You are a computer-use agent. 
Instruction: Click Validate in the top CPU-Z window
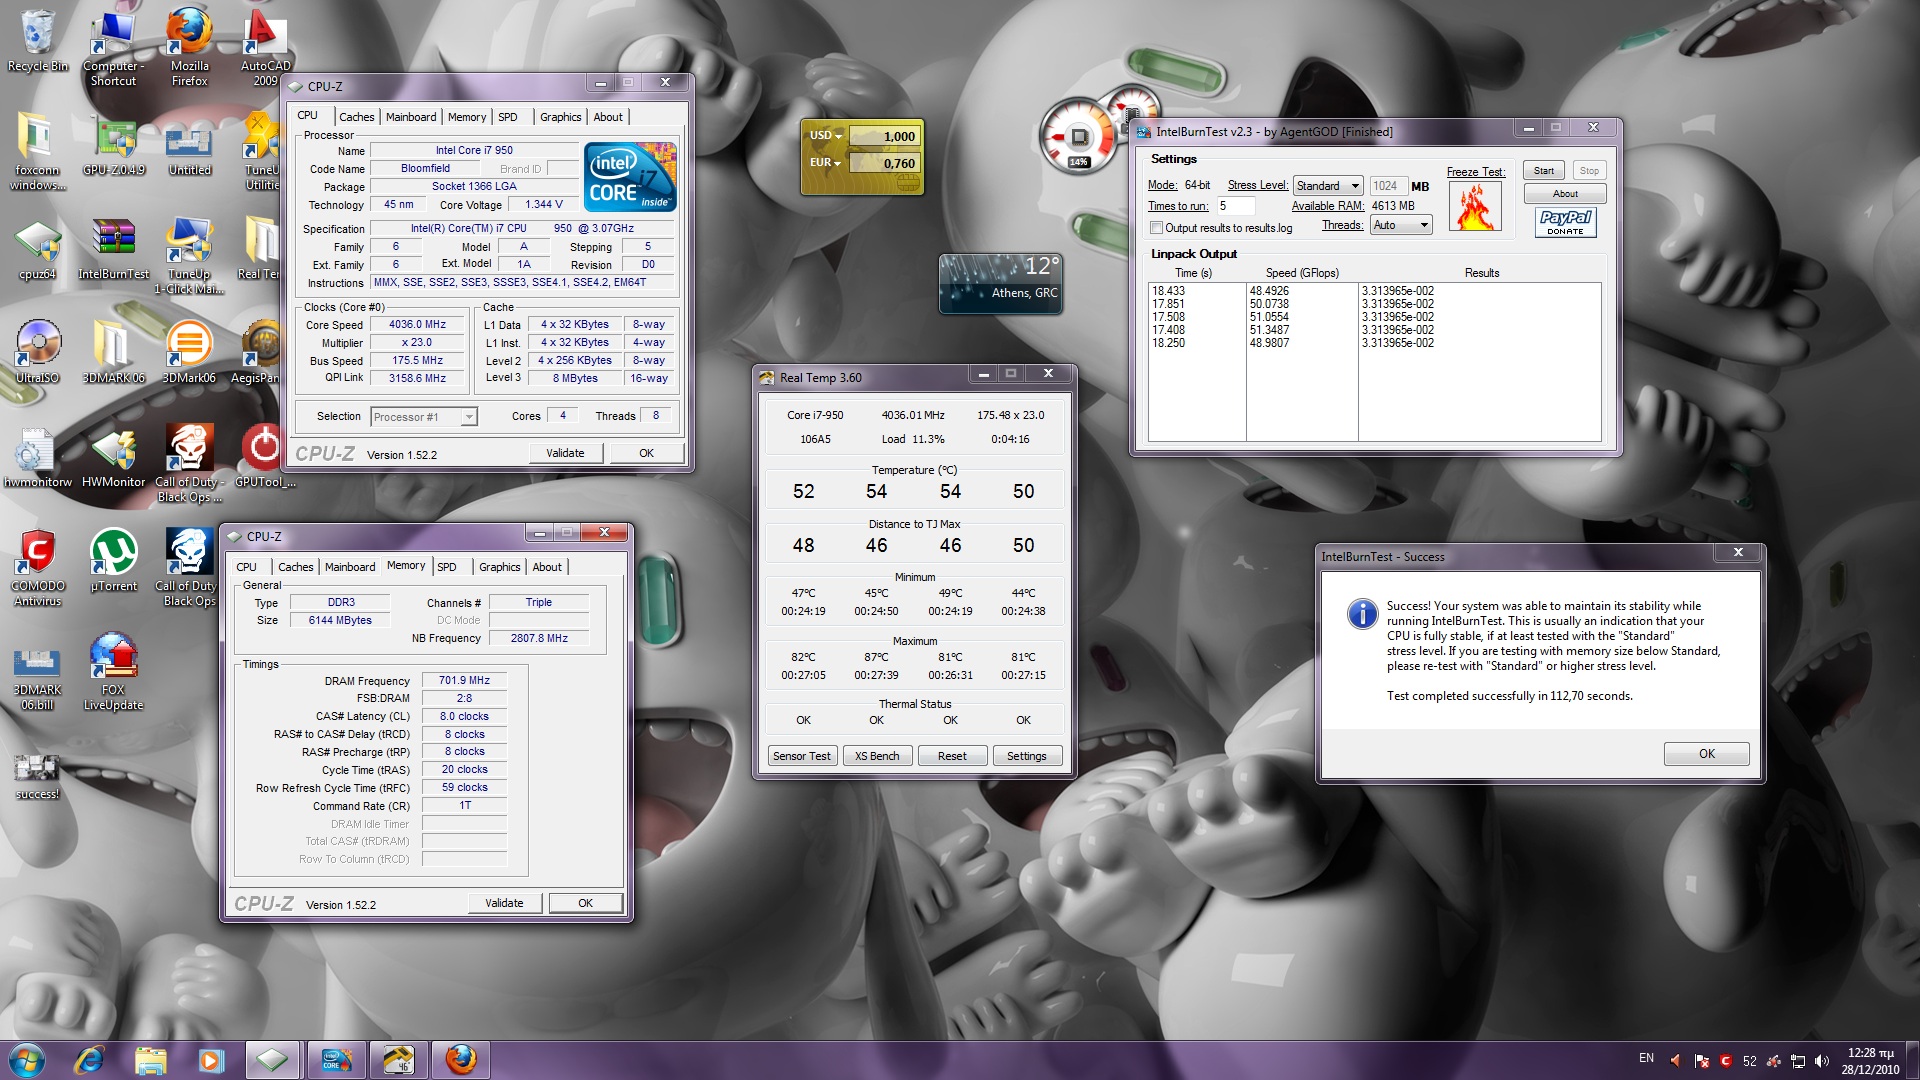tap(565, 453)
